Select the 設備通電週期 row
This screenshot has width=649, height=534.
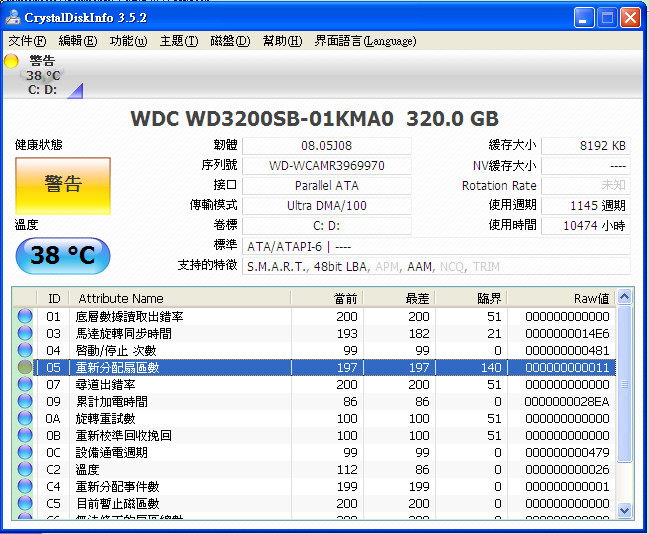click(315, 452)
